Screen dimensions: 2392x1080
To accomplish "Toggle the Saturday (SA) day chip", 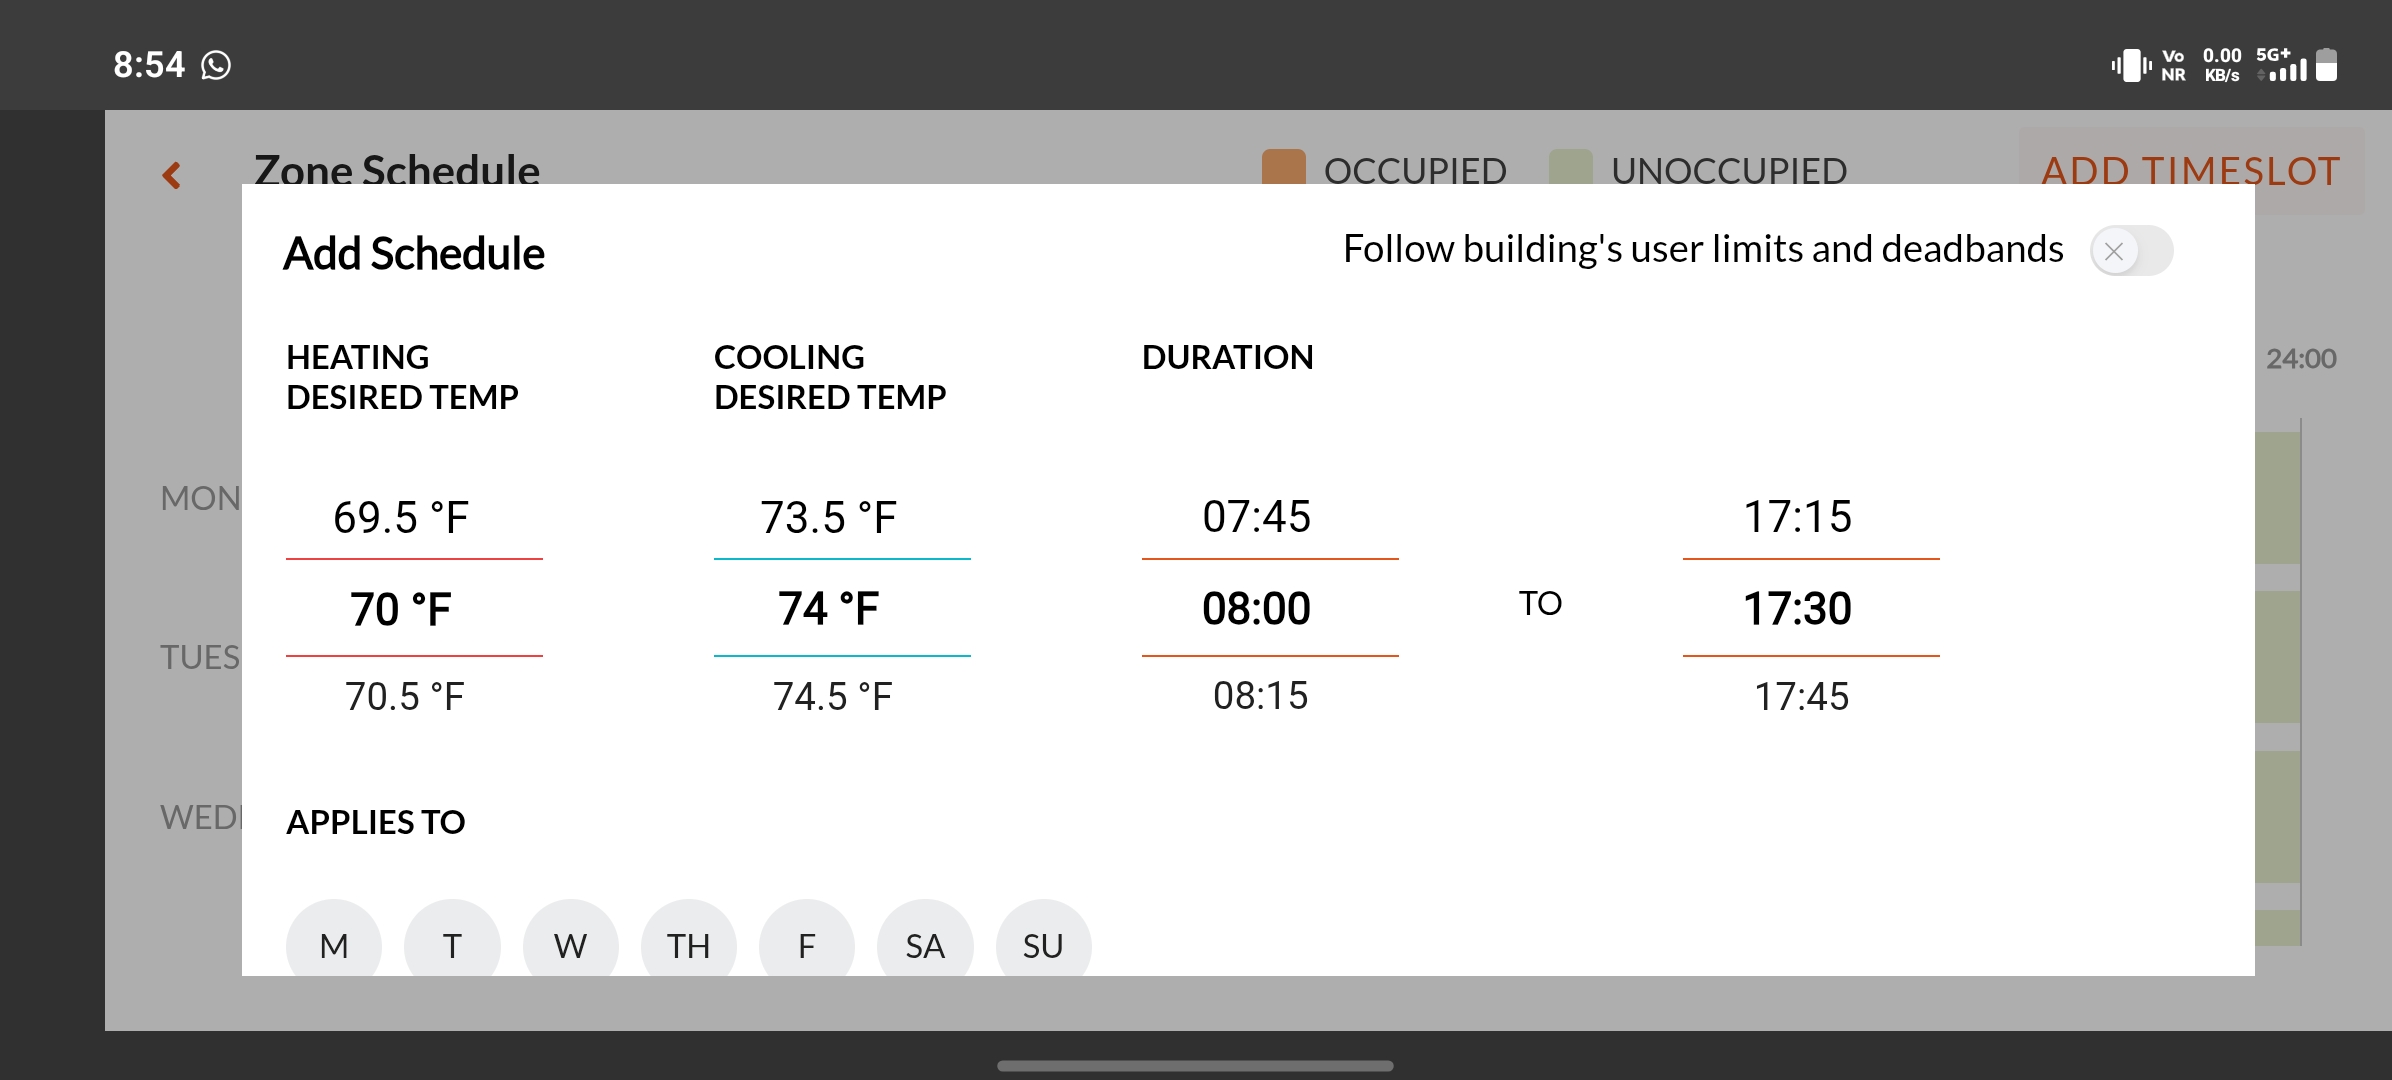I will pyautogui.click(x=925, y=945).
